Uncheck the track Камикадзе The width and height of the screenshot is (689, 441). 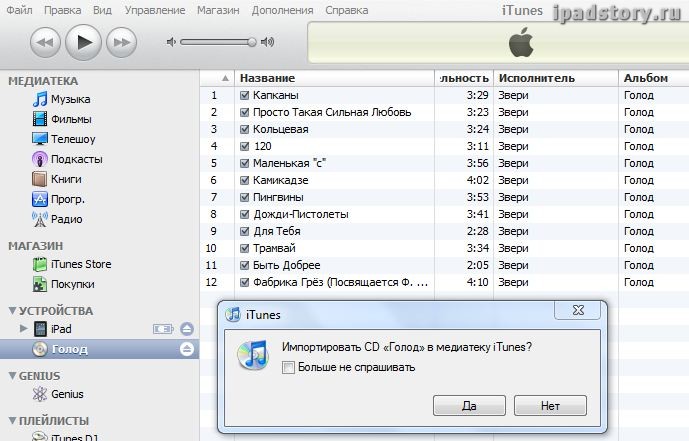click(245, 180)
